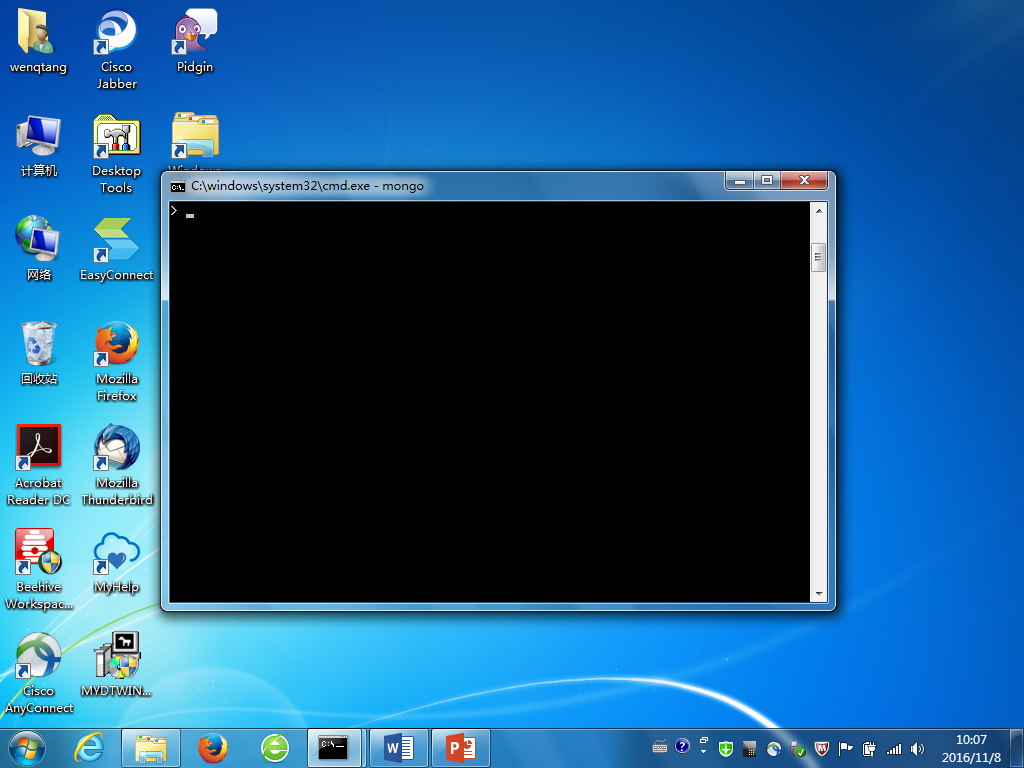
Task: Select the Mozilla Thunderbird desktop shortcut
Action: [x=116, y=465]
